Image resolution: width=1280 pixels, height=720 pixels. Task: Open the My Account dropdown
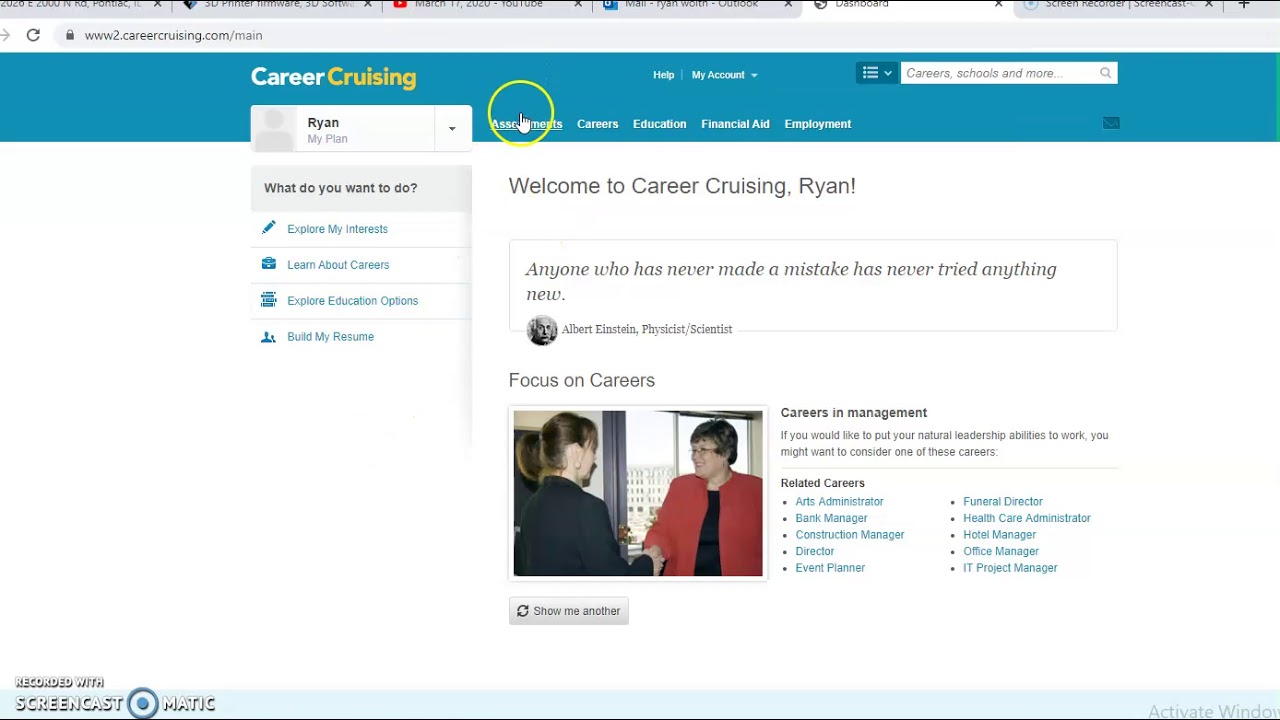724,75
